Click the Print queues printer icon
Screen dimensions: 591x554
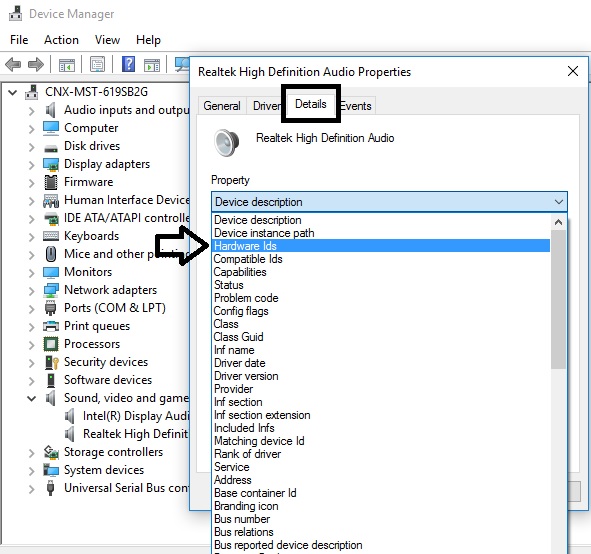click(51, 326)
